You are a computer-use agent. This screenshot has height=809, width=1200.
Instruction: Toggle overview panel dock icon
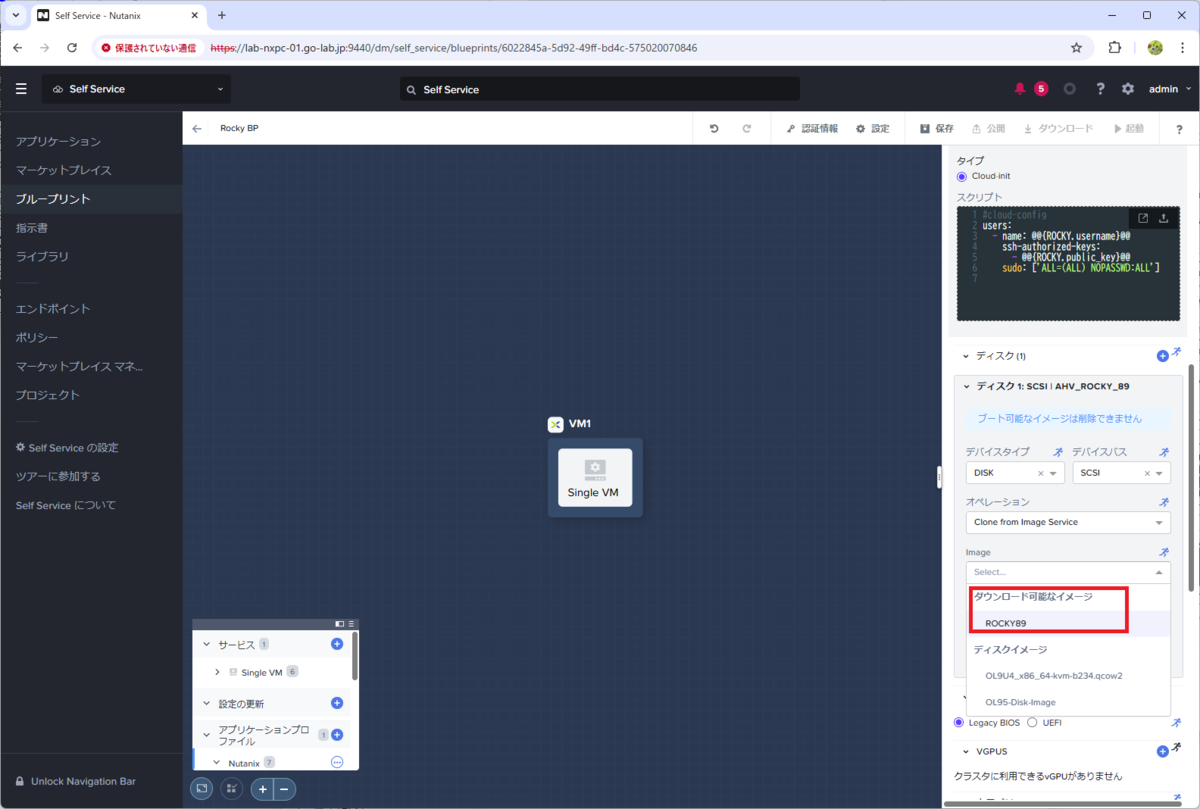click(340, 624)
